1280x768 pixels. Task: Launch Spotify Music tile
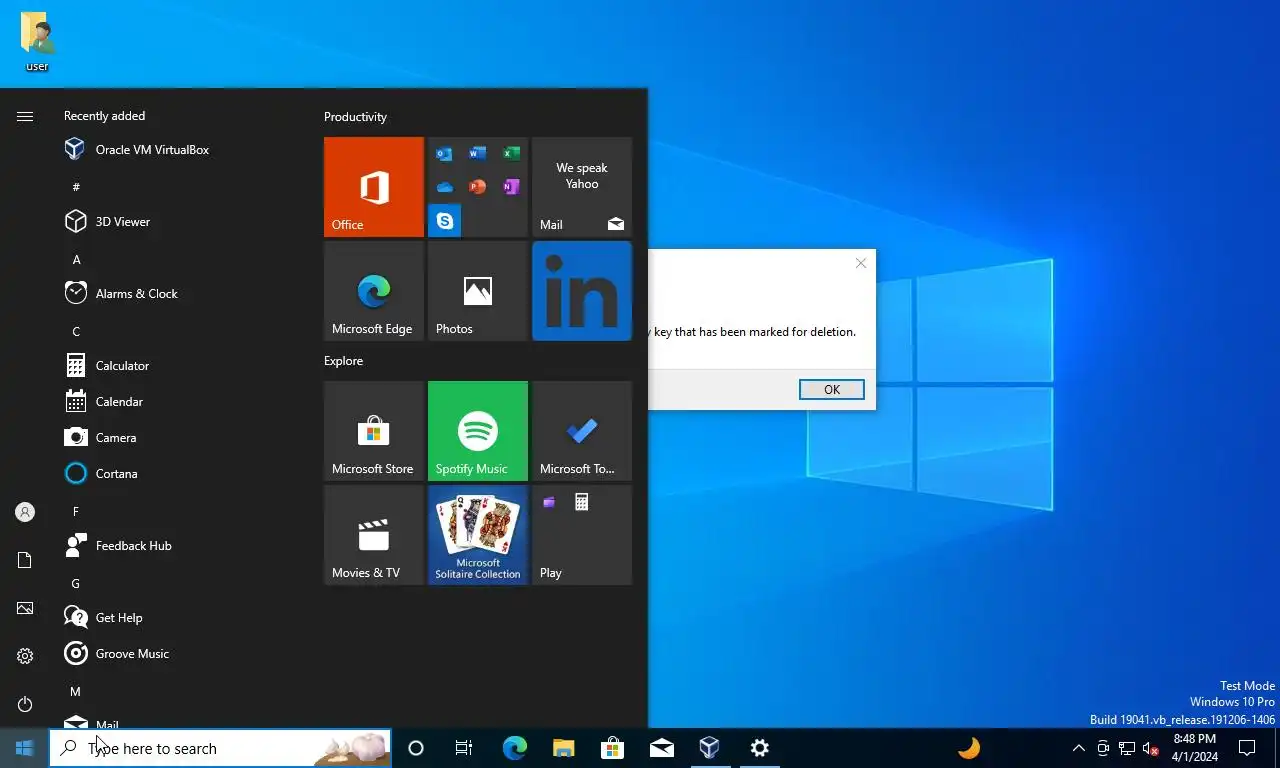tap(478, 431)
